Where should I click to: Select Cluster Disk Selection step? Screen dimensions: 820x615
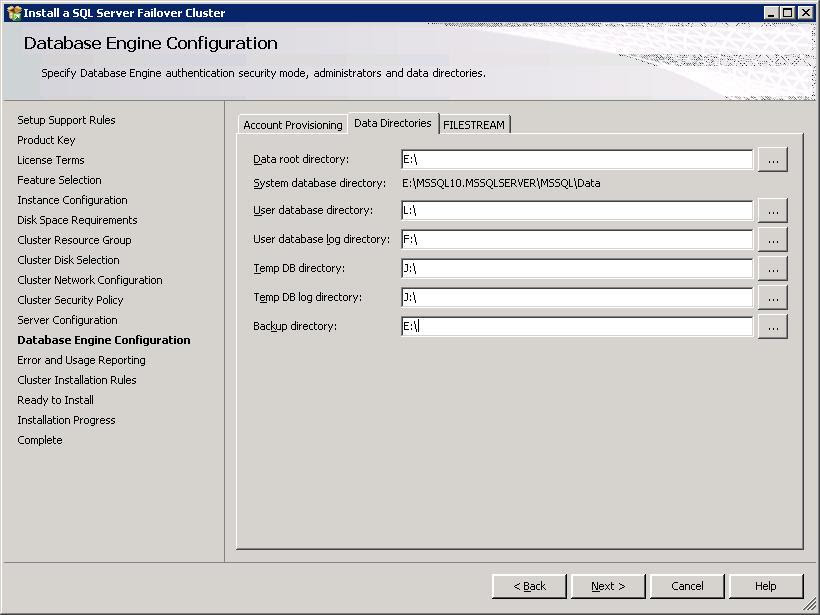69,260
